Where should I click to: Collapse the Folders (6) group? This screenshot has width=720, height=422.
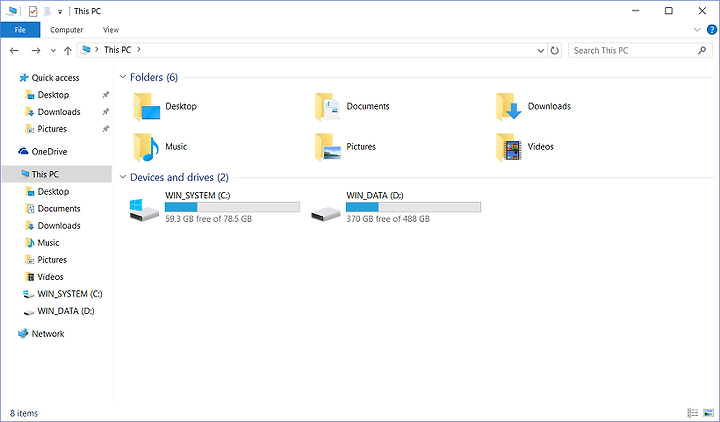click(x=123, y=77)
